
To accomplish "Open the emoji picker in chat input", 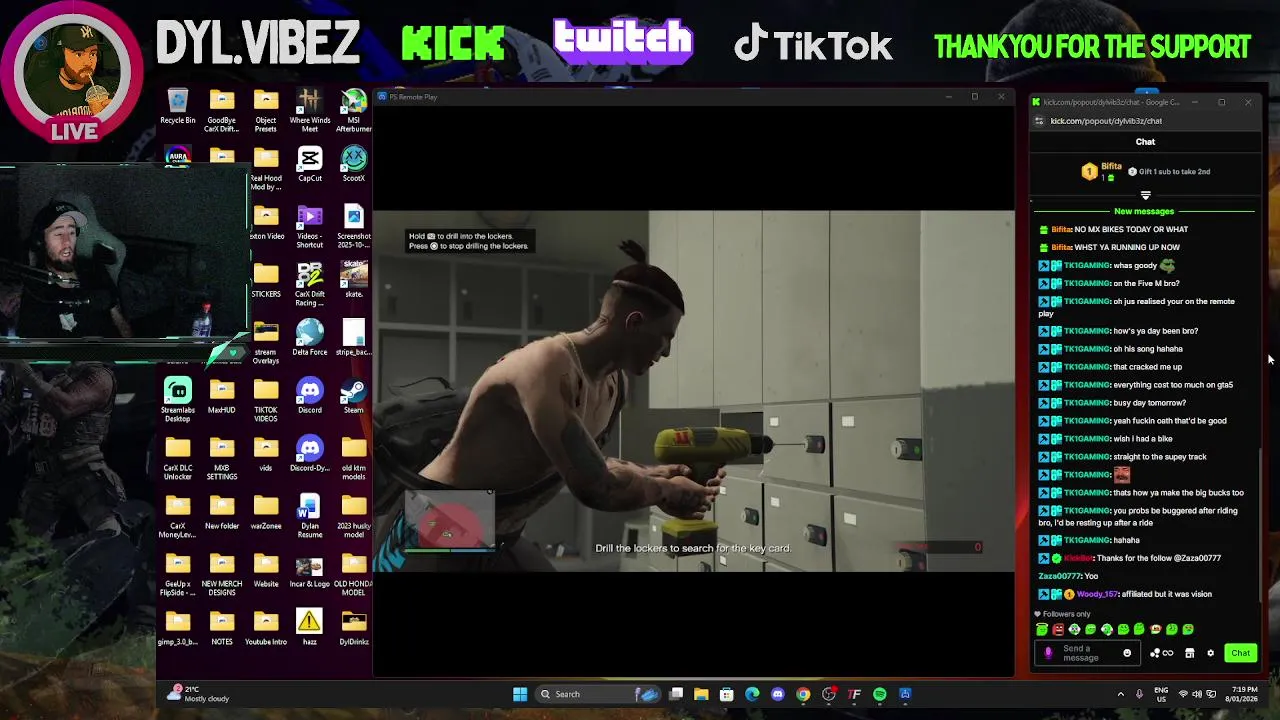I will [1127, 653].
